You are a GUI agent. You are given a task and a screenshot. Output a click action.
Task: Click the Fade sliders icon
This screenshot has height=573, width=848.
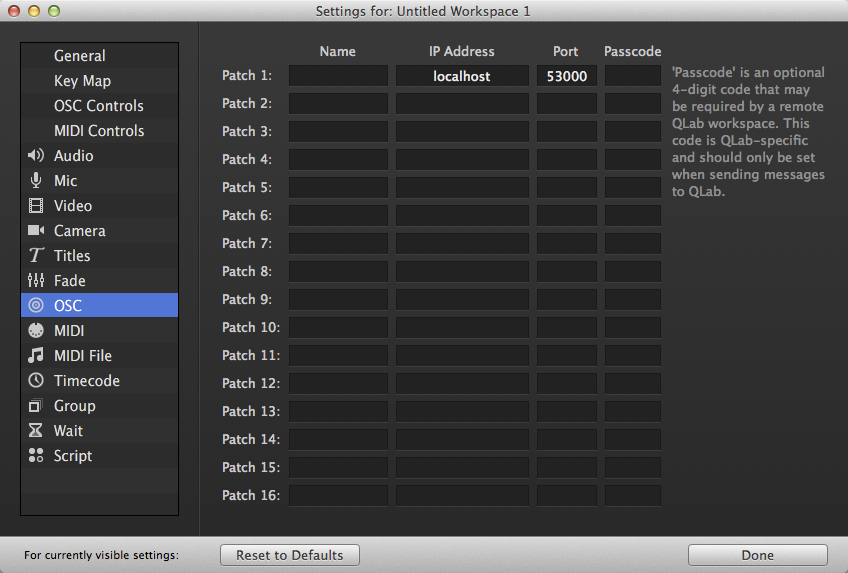pos(36,281)
